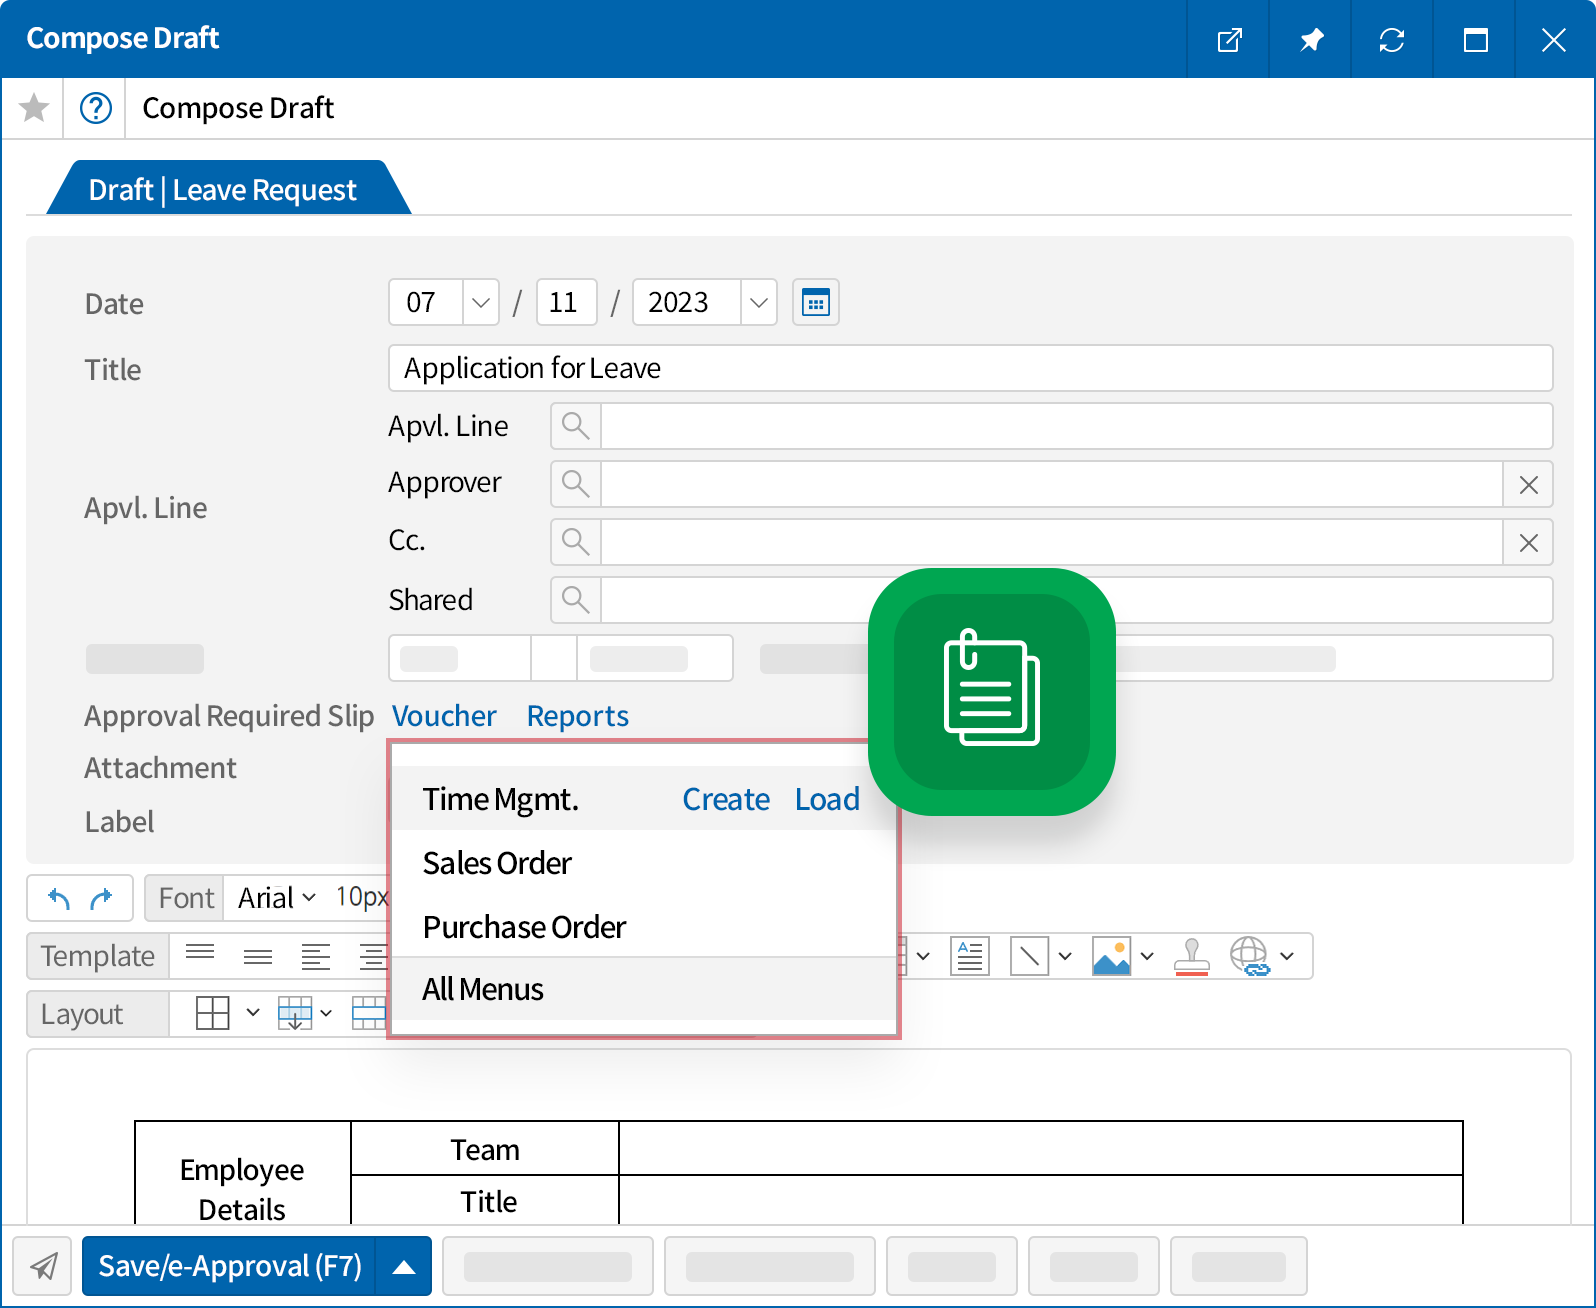Click the undo arrow in editor toolbar
The height and width of the screenshot is (1308, 1596).
pos(59,898)
